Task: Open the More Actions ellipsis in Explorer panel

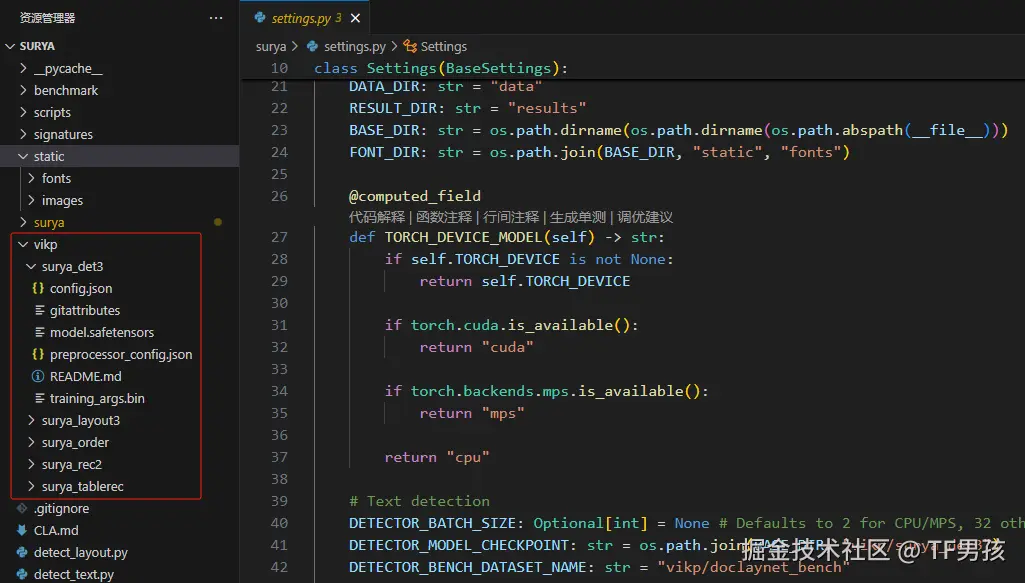Action: pos(215,17)
